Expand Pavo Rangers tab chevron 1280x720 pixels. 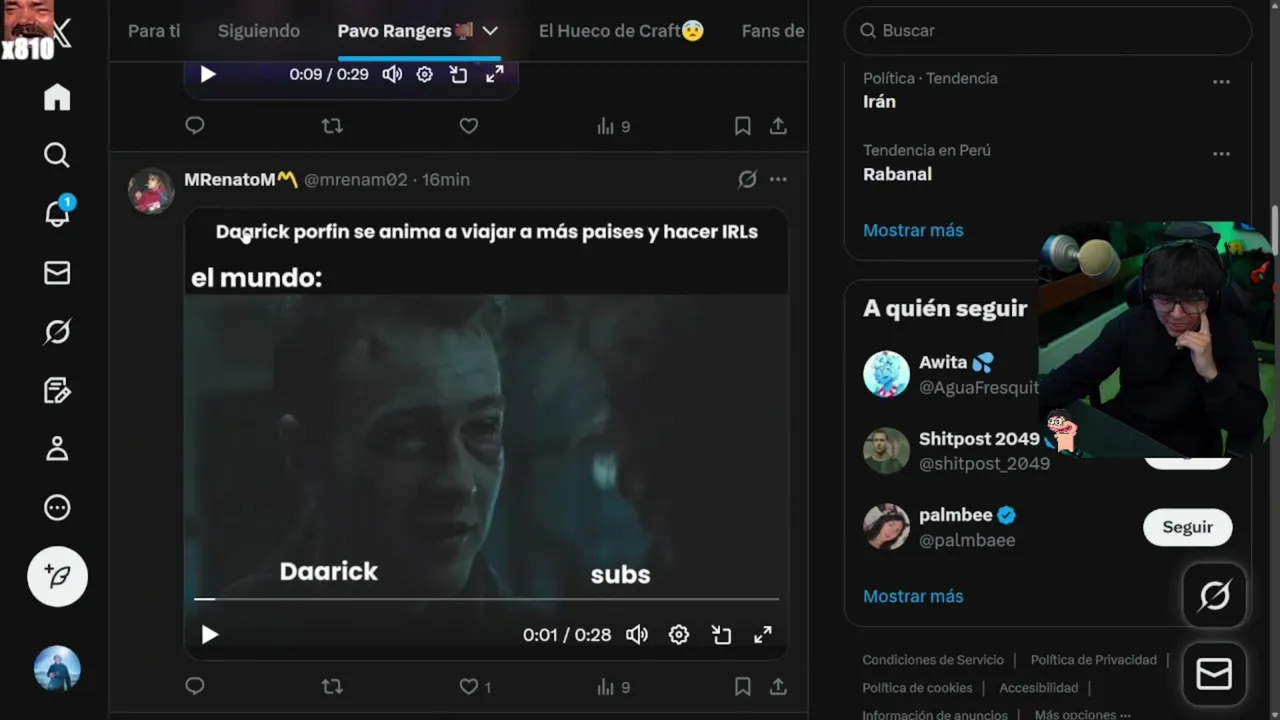pos(490,31)
